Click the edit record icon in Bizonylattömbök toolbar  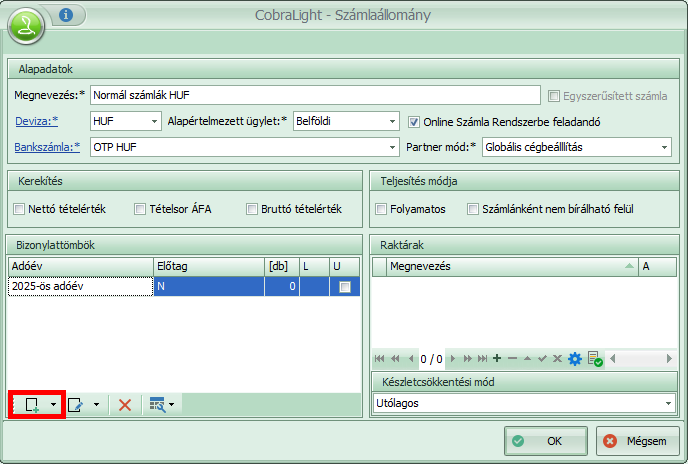coord(75,405)
